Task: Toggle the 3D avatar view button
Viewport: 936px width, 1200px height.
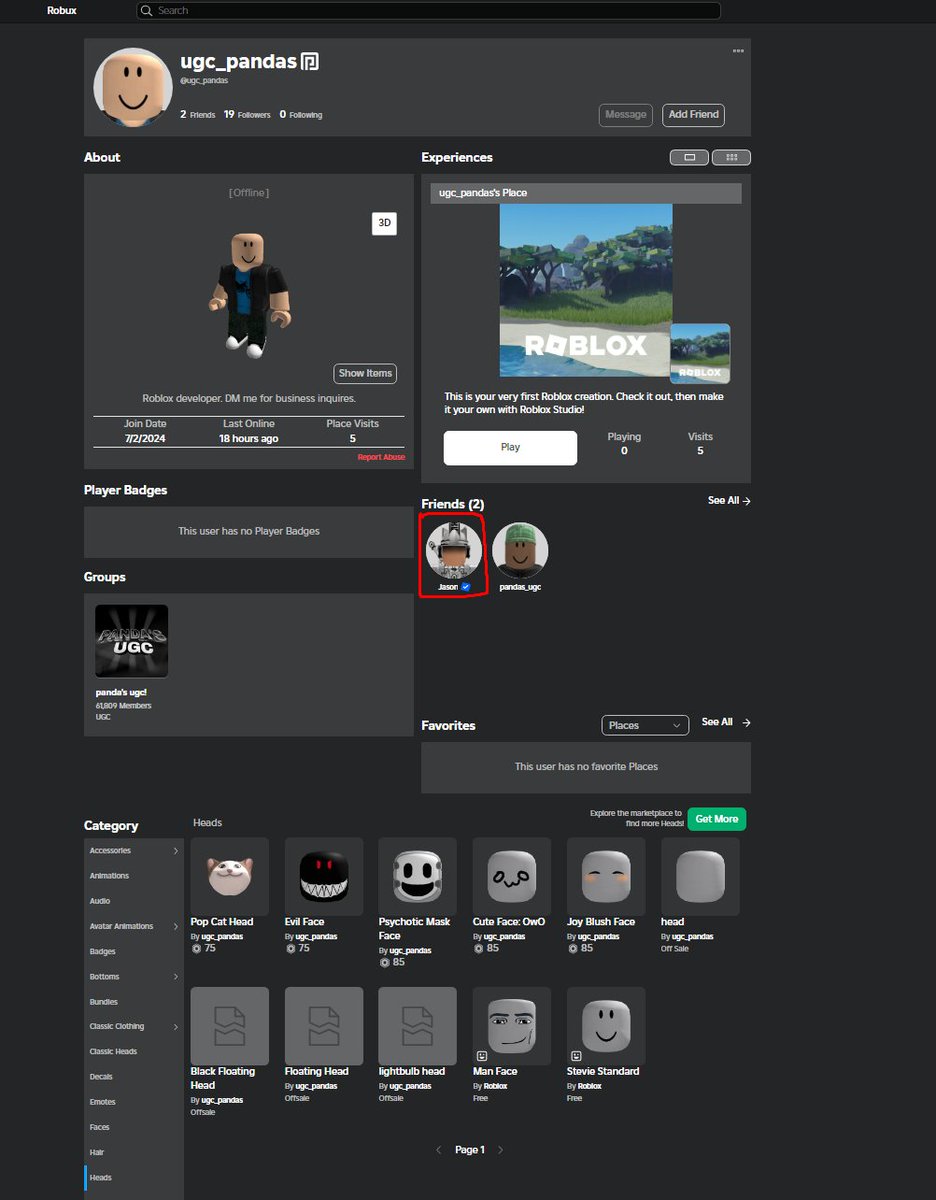Action: 384,224
